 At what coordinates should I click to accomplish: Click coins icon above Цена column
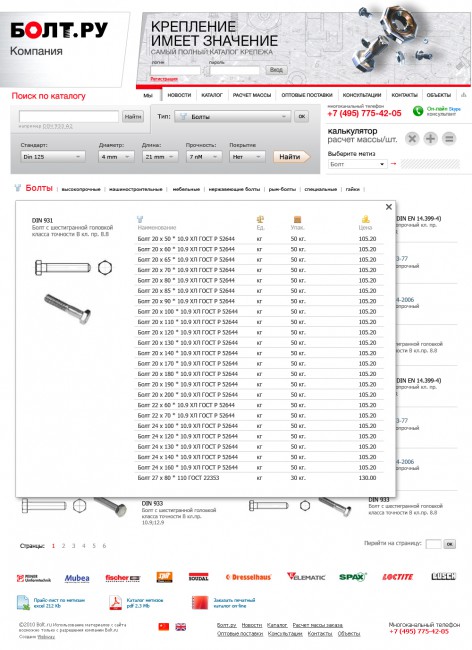click(365, 219)
